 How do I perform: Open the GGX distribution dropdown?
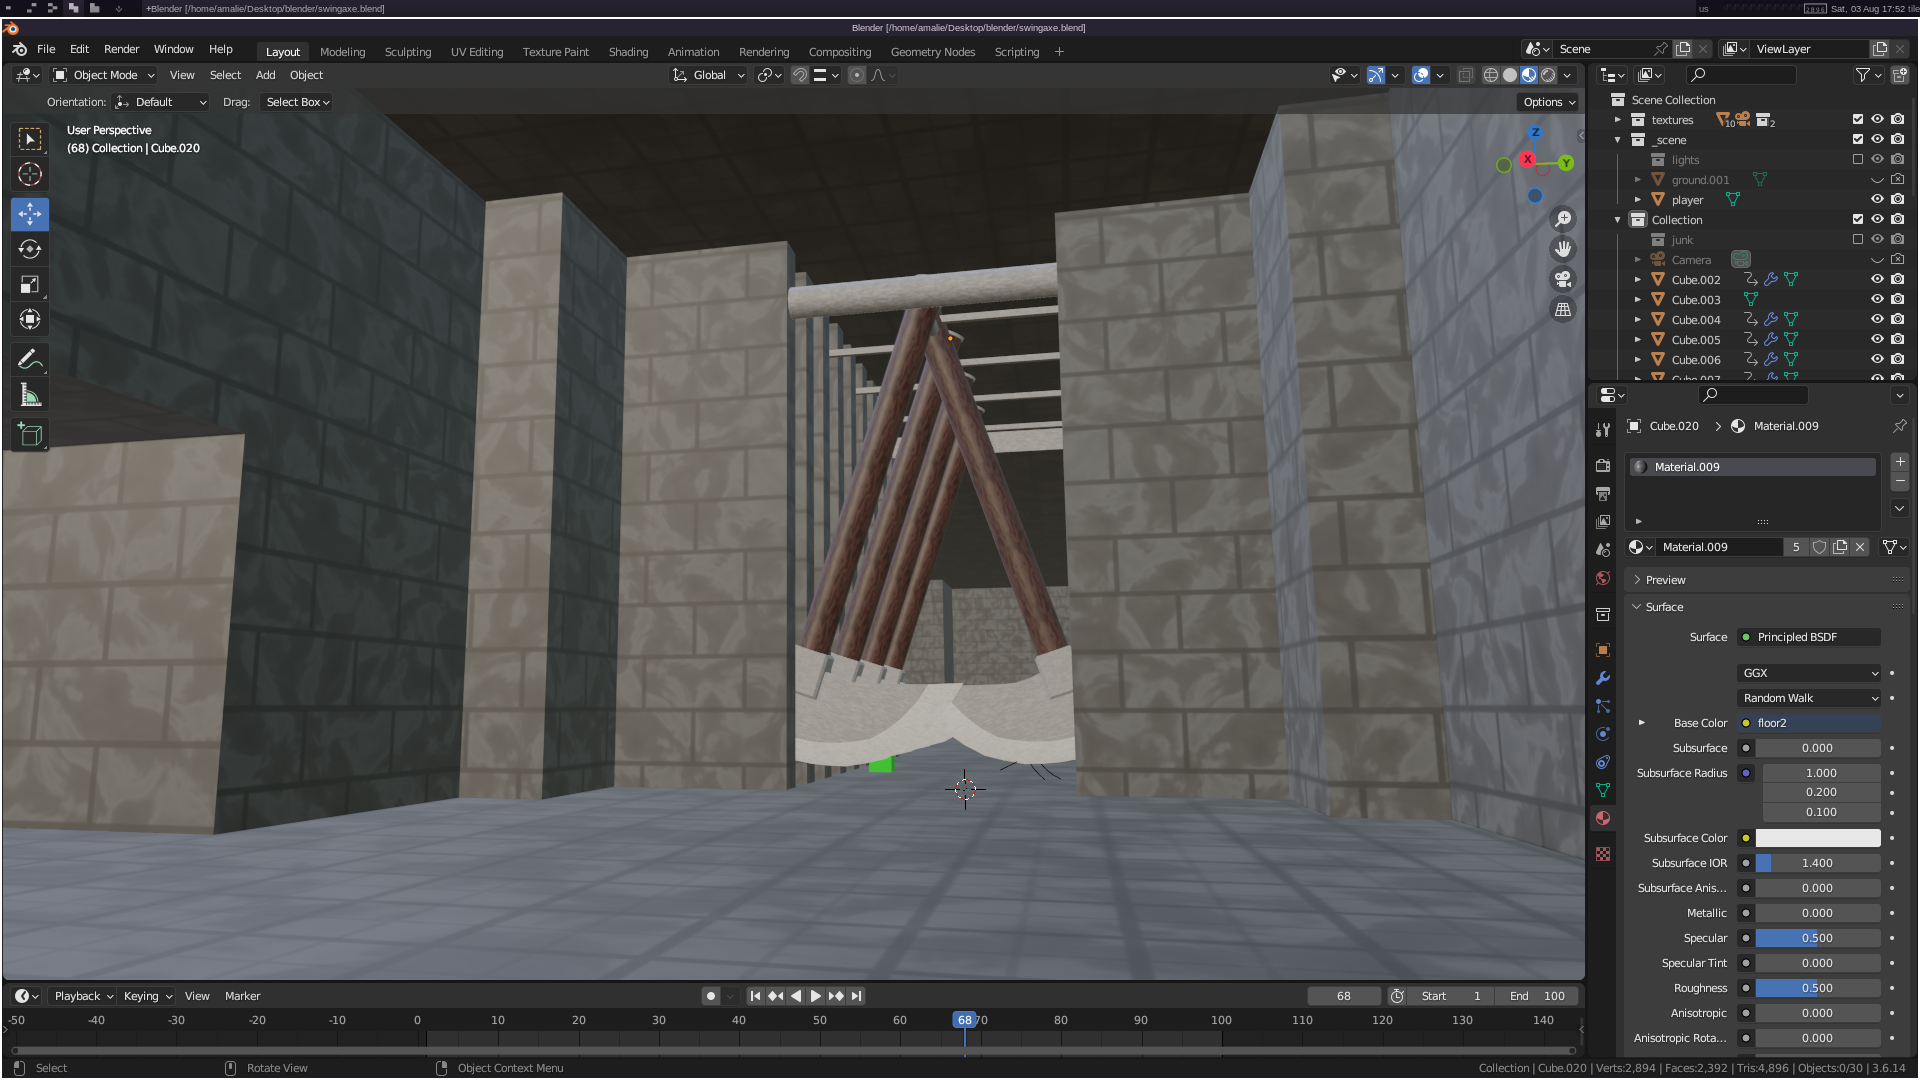(x=1810, y=673)
